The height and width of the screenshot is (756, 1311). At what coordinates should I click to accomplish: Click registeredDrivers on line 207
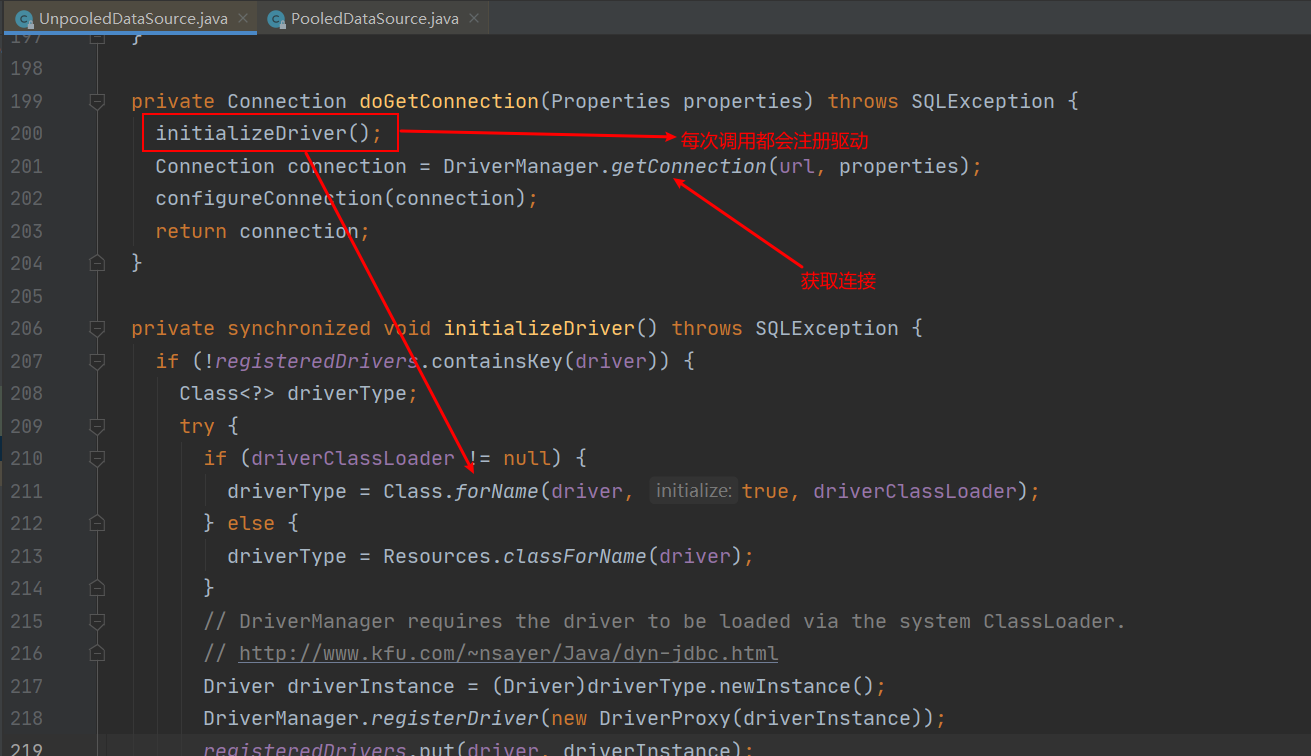317,361
